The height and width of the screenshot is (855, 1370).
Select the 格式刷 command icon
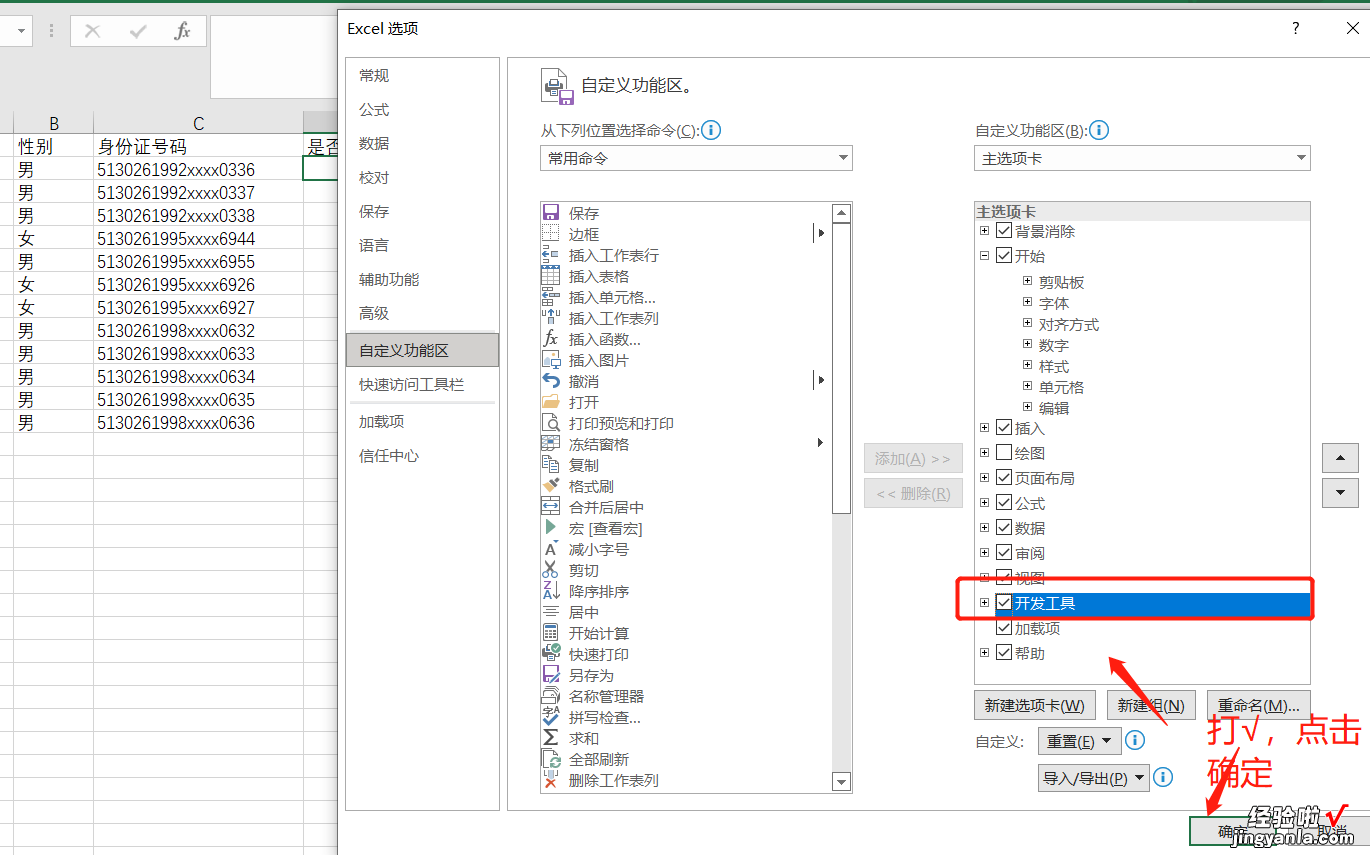(x=550, y=486)
